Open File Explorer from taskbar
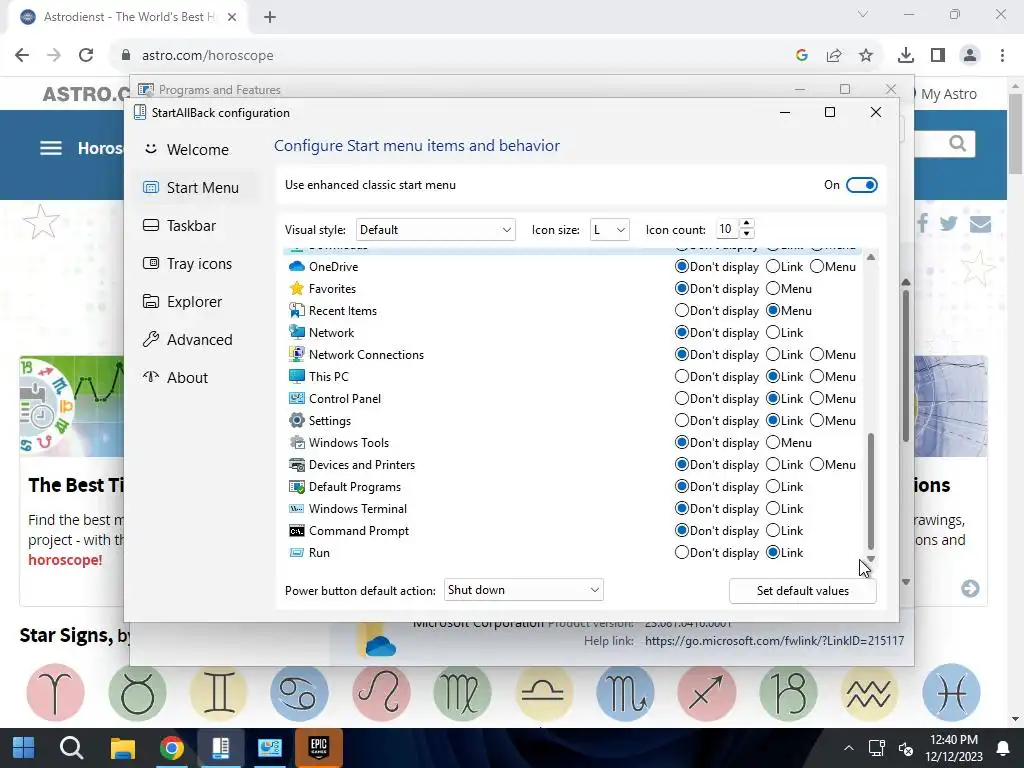Image resolution: width=1024 pixels, height=768 pixels. 122,748
